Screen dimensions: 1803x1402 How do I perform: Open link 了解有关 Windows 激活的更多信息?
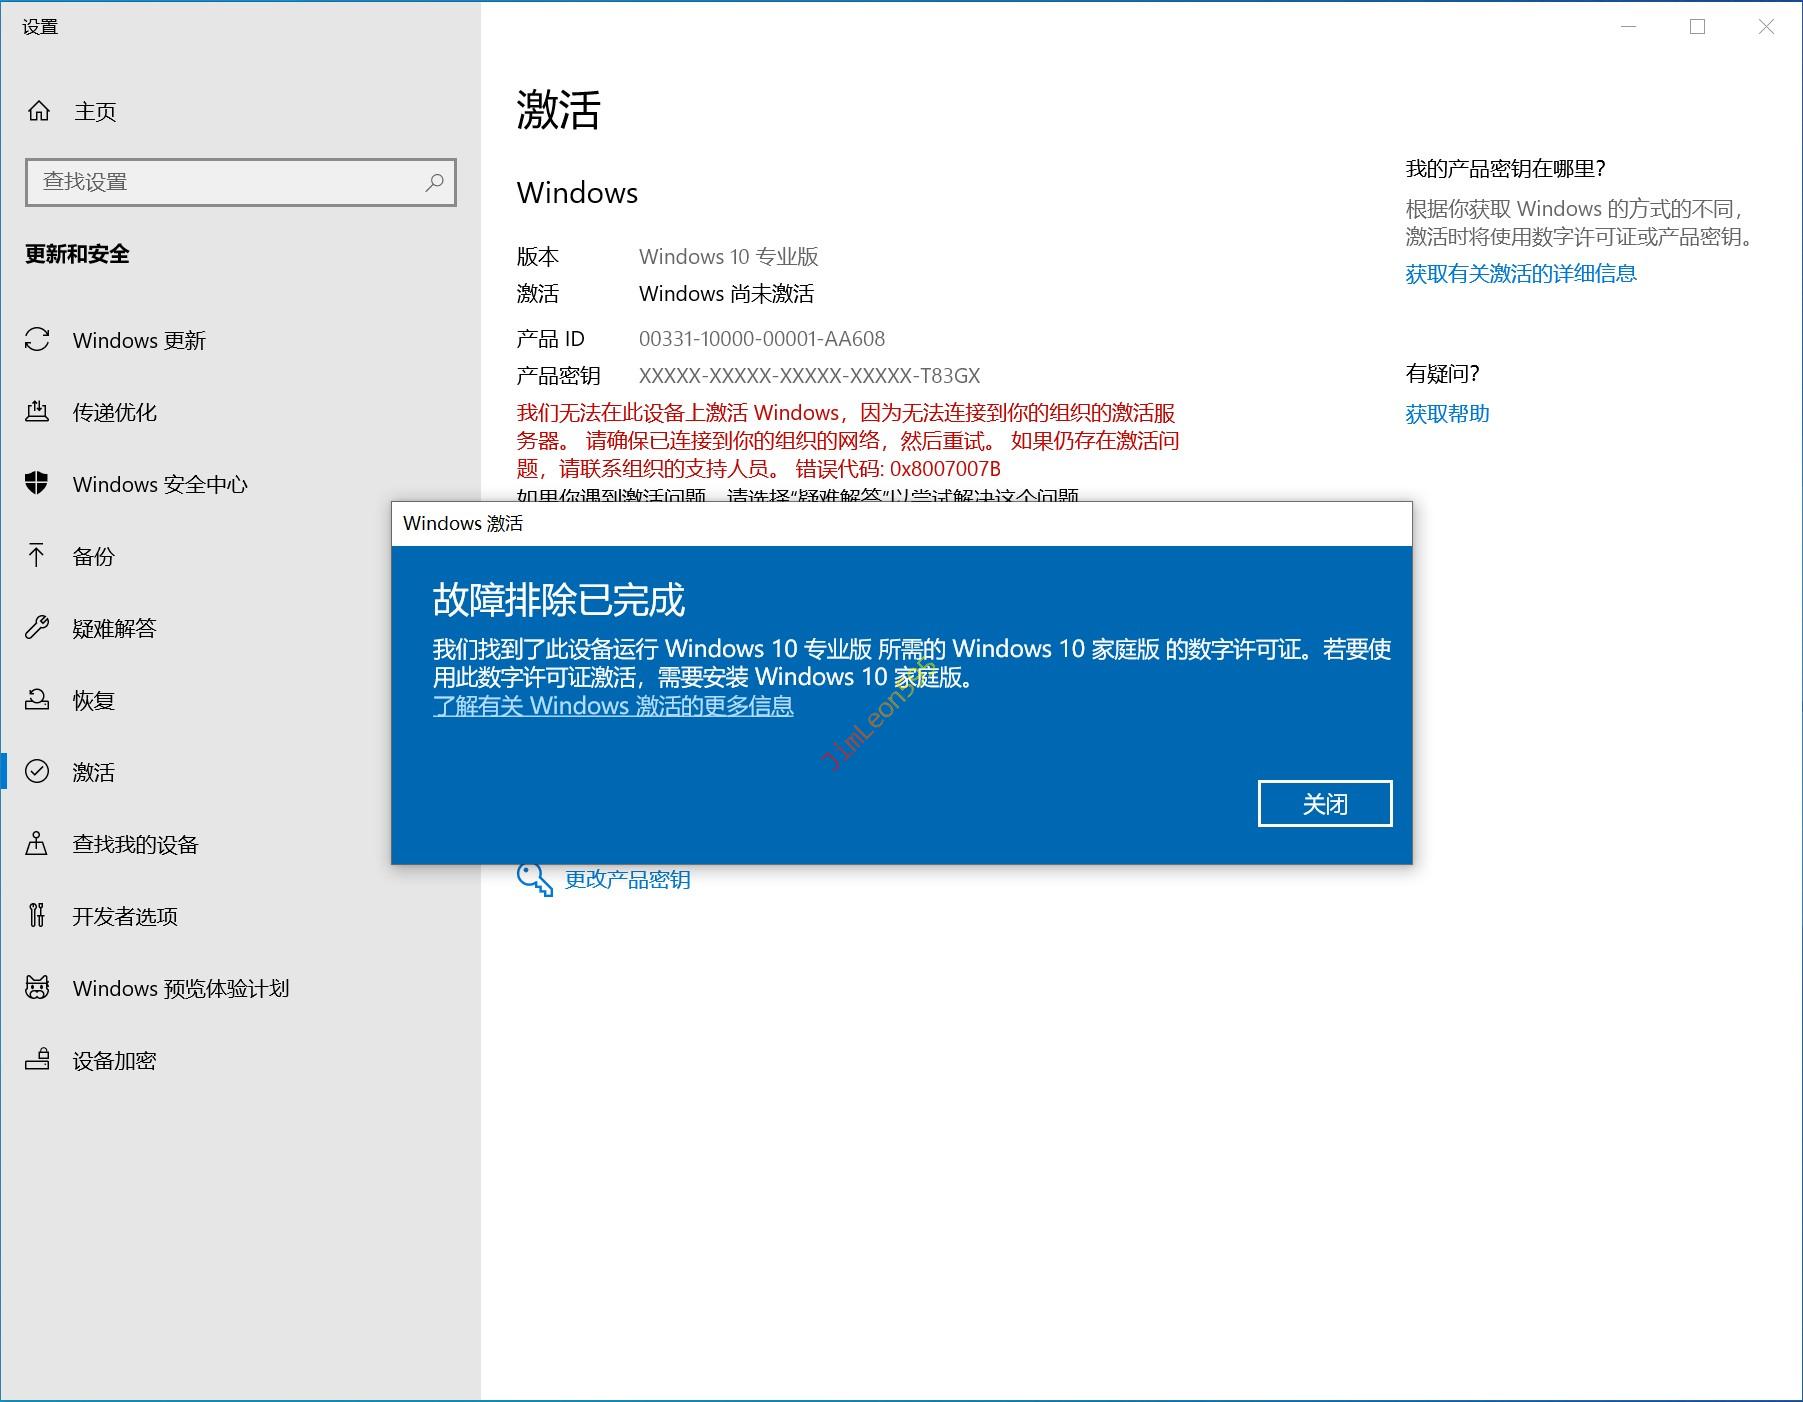click(613, 706)
